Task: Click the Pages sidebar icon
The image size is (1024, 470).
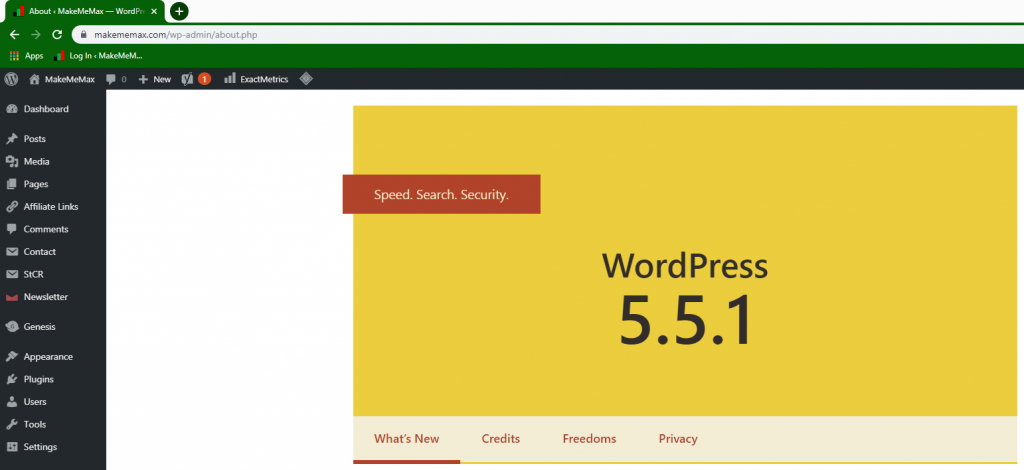Action: [x=12, y=184]
